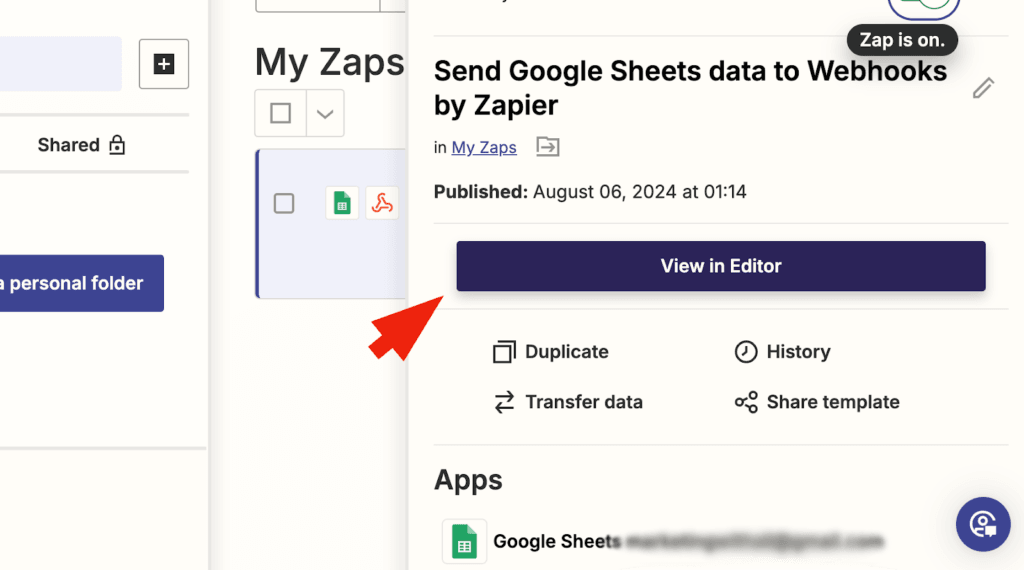The width and height of the screenshot is (1024, 570).
Task: Select the highlighted folder item in the sidebar
Action: [x=60, y=64]
